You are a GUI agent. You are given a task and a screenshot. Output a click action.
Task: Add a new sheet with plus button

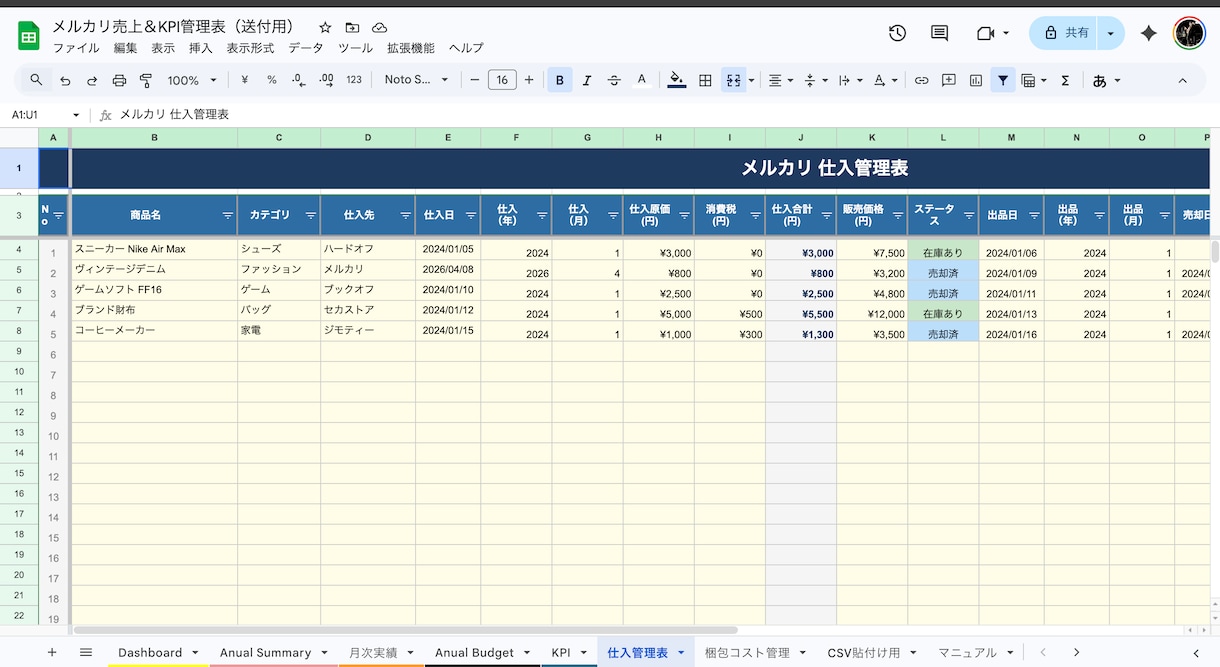pyautogui.click(x=52, y=652)
